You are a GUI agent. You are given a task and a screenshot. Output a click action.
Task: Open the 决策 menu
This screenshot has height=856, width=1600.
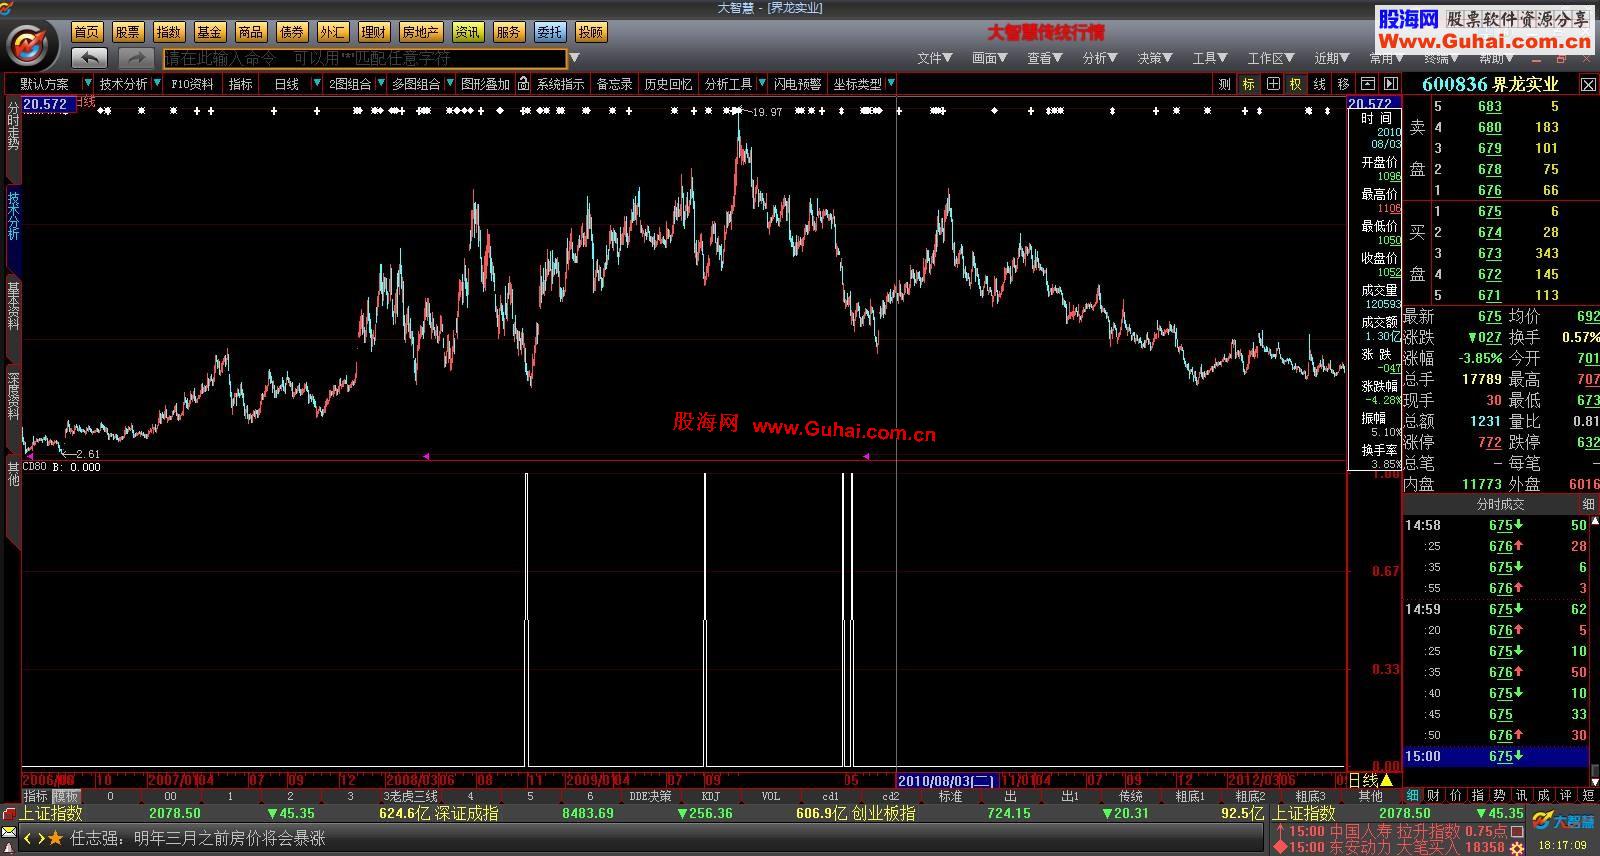click(1154, 58)
